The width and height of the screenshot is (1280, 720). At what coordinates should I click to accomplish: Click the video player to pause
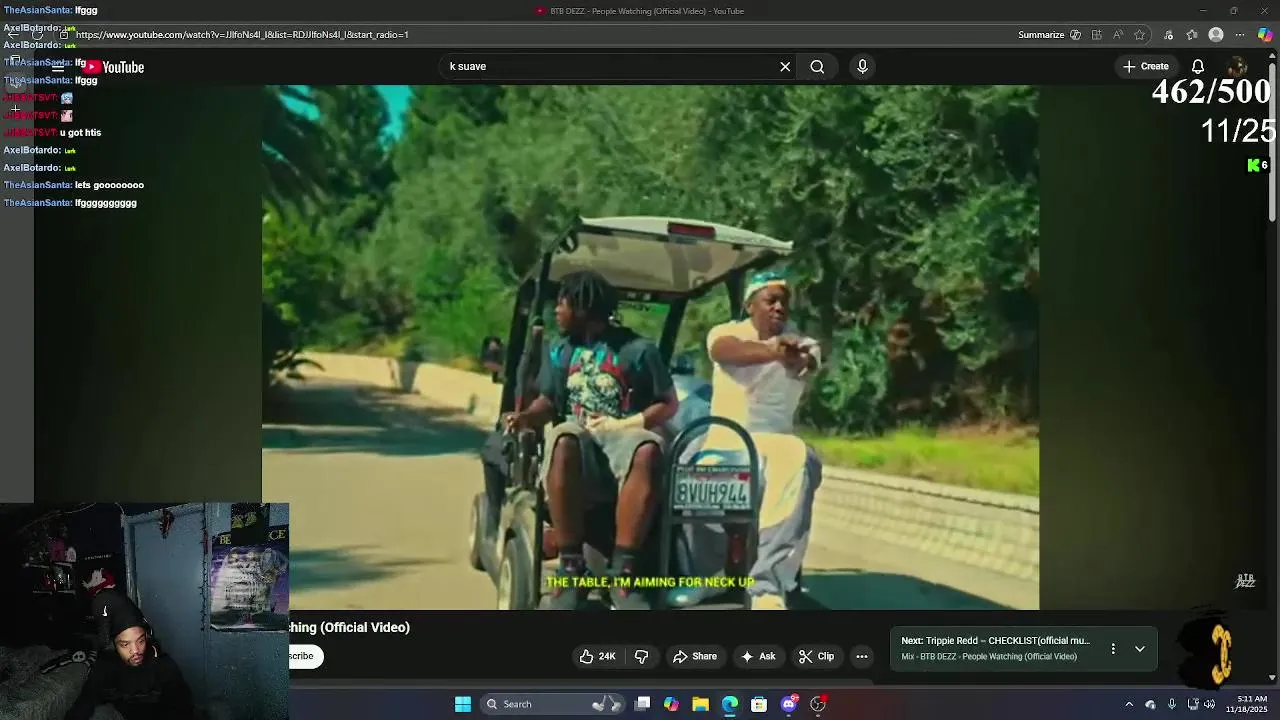[x=650, y=347]
